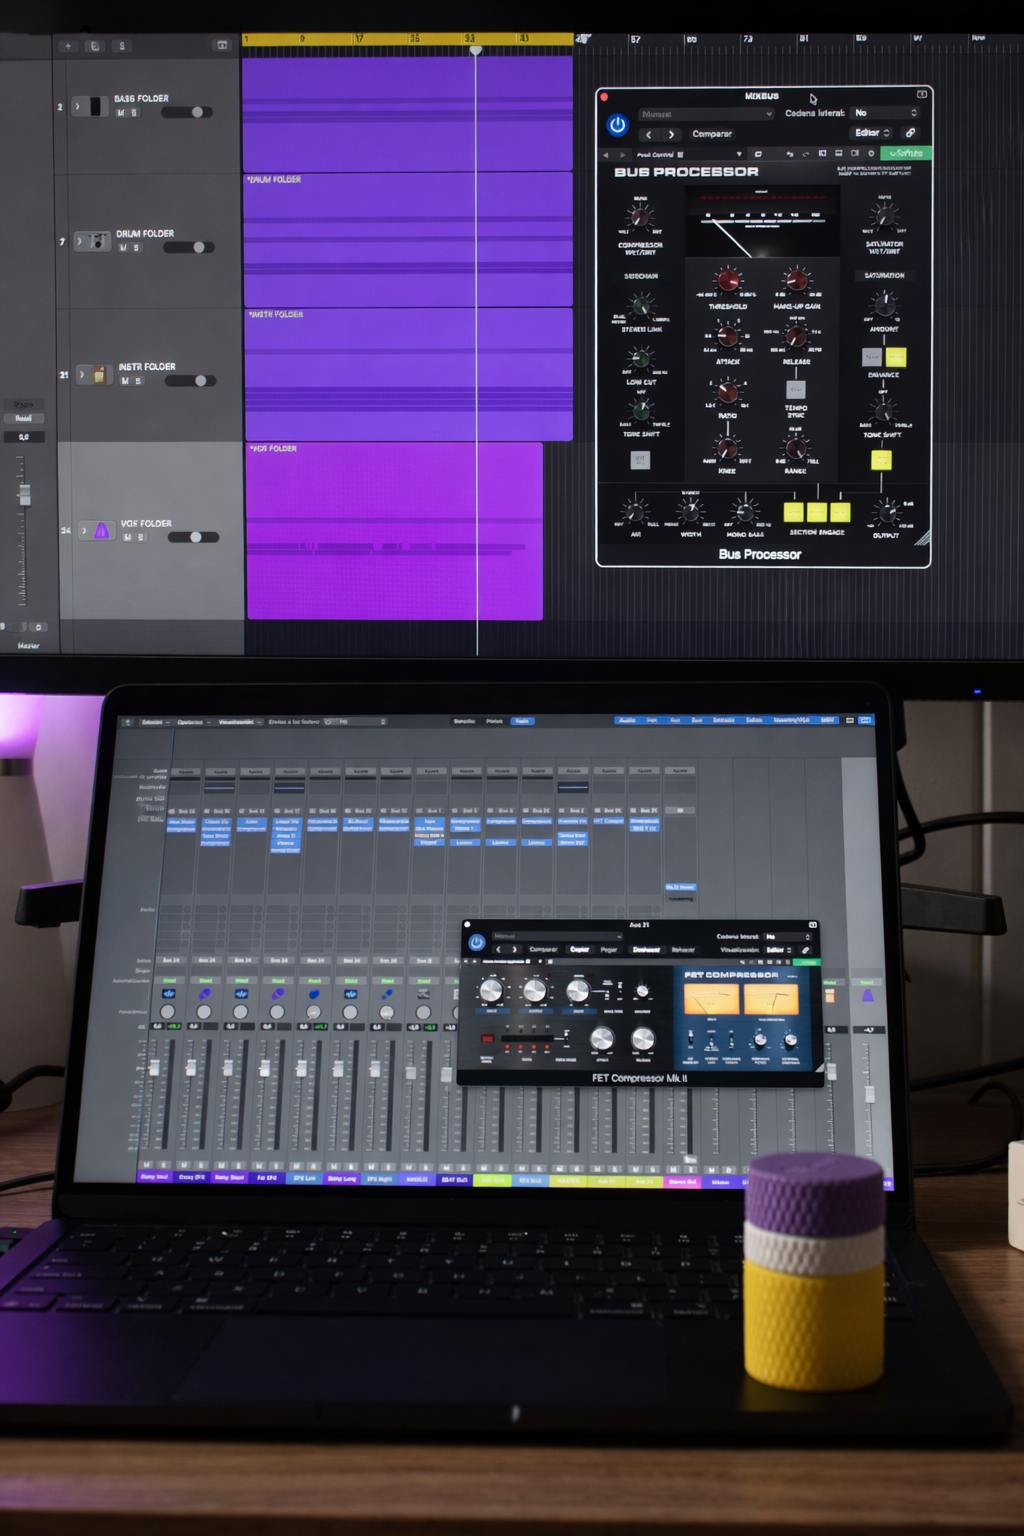The width and height of the screenshot is (1024, 1536).
Task: Expand the VOX FOLDER track stack
Action: 84,531
